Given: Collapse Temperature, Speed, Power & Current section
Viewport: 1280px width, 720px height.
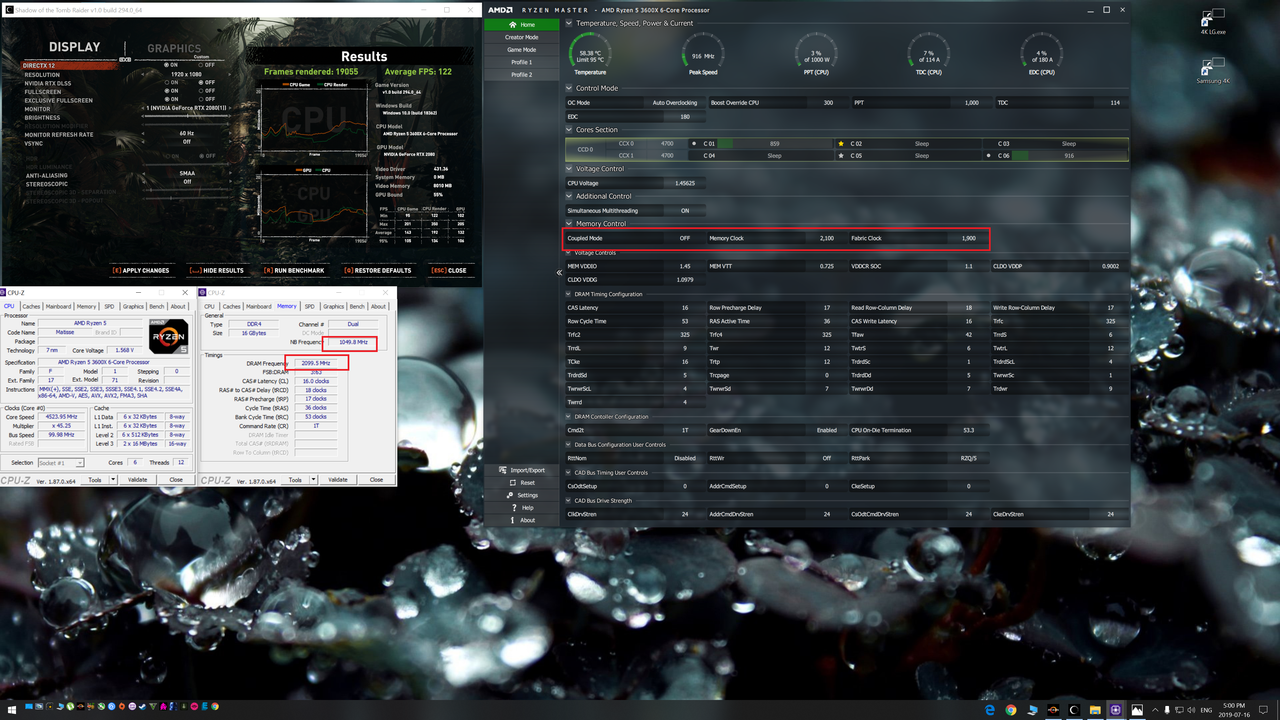Looking at the screenshot, I should 570,23.
